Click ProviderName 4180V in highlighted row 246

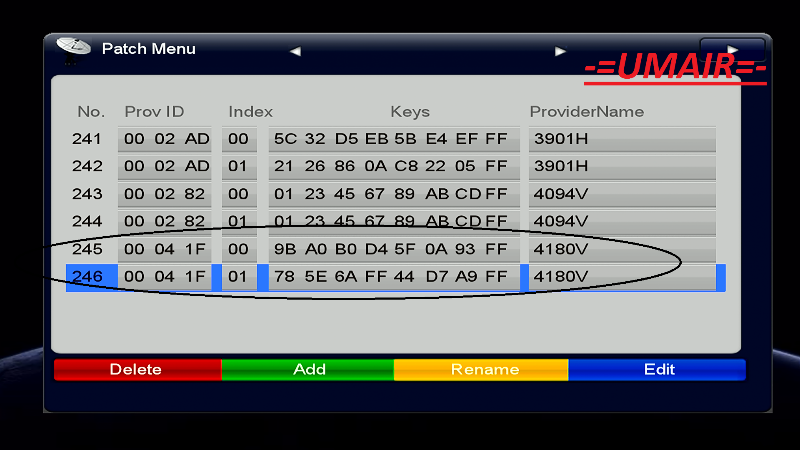click(622, 277)
